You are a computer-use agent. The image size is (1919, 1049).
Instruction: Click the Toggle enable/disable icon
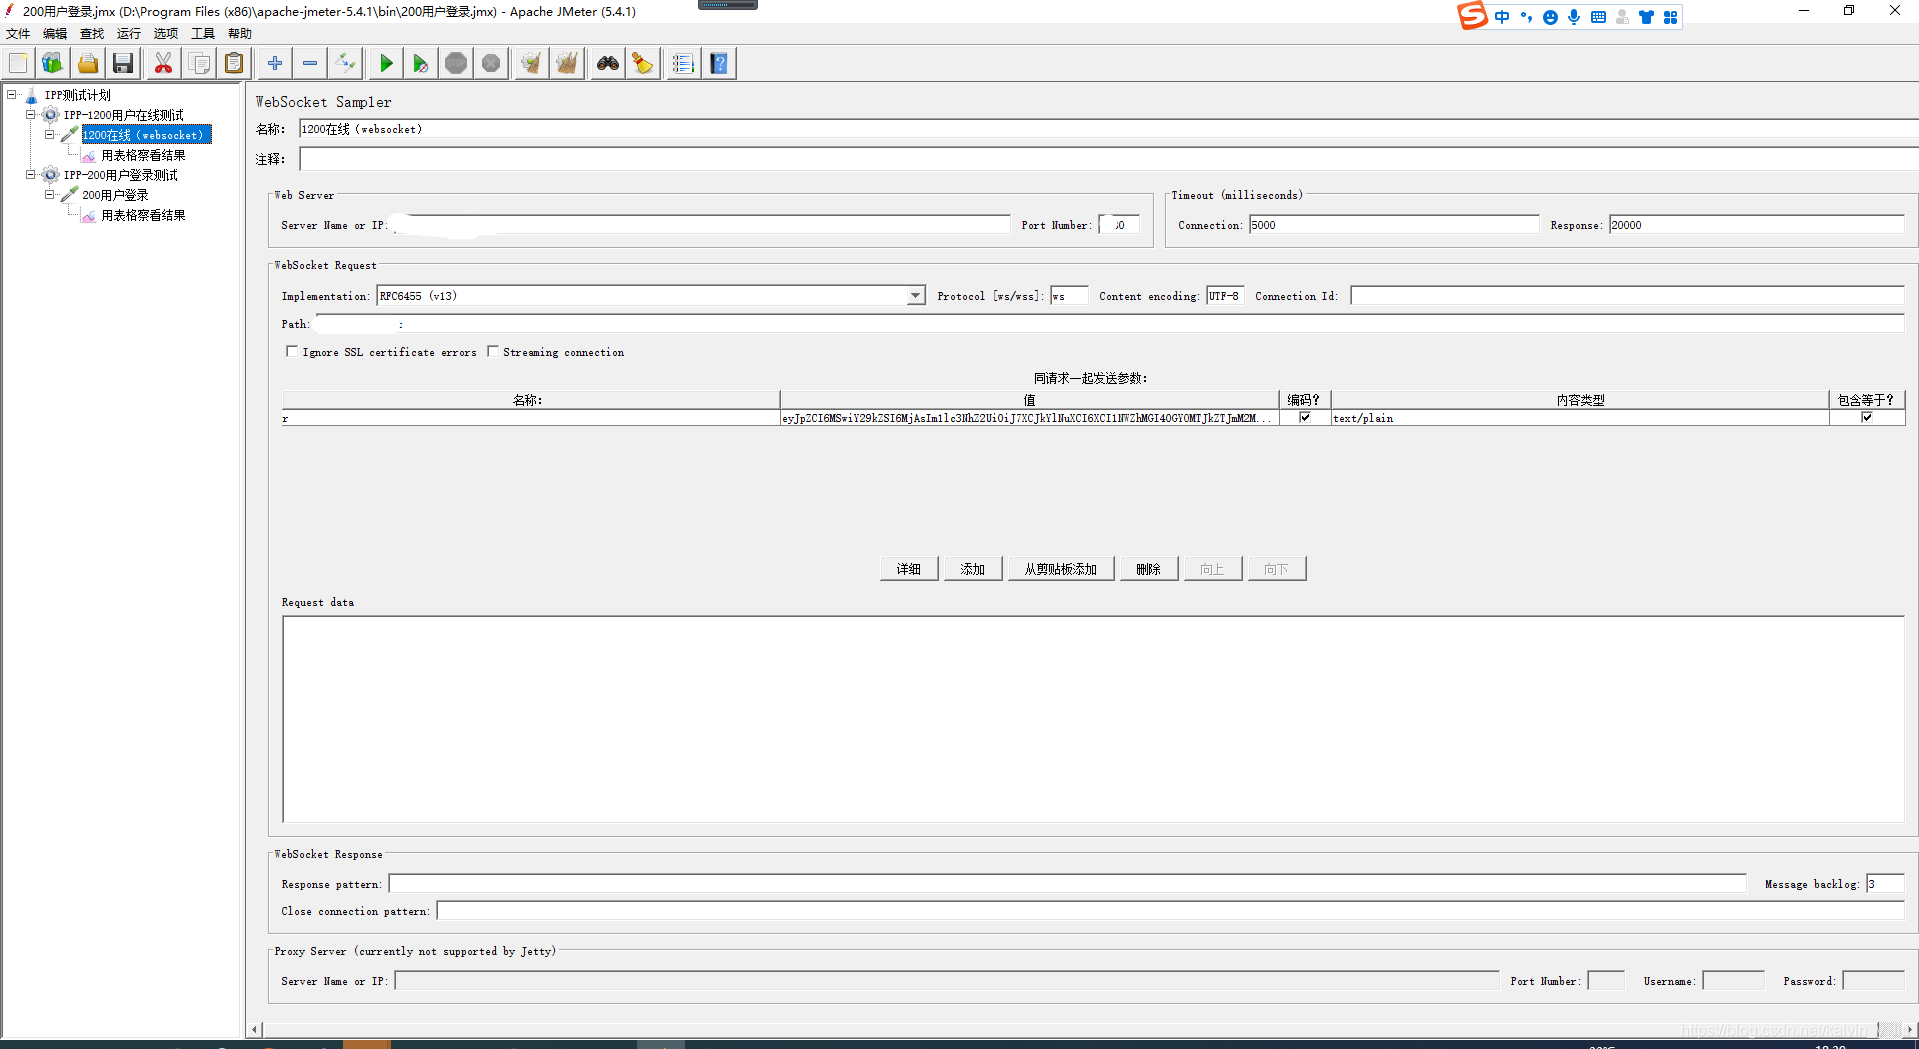[346, 64]
